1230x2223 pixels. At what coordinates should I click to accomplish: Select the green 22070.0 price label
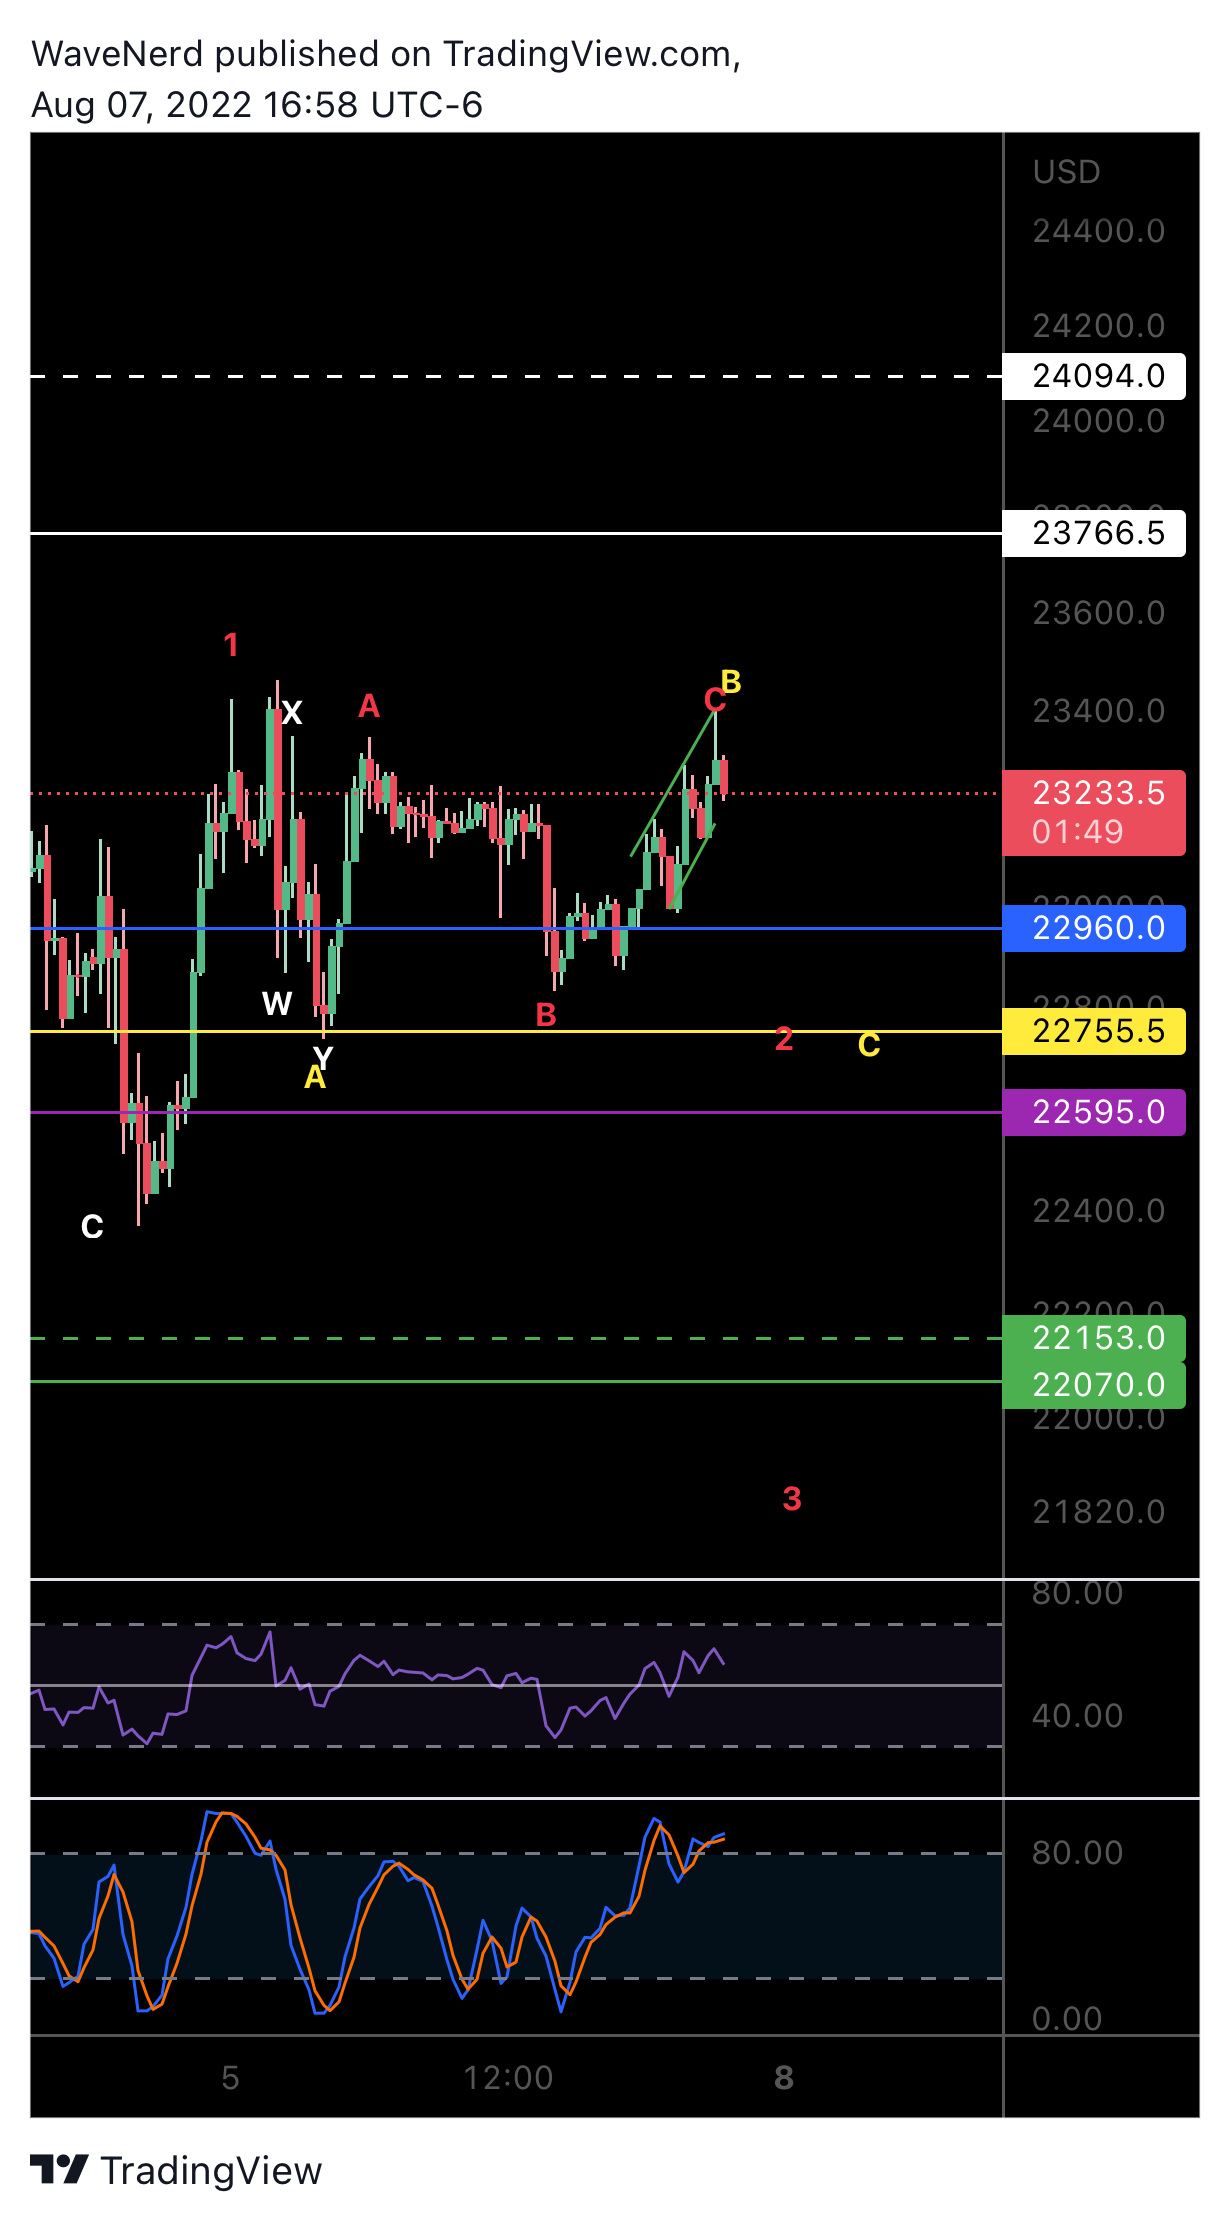tap(1094, 1385)
